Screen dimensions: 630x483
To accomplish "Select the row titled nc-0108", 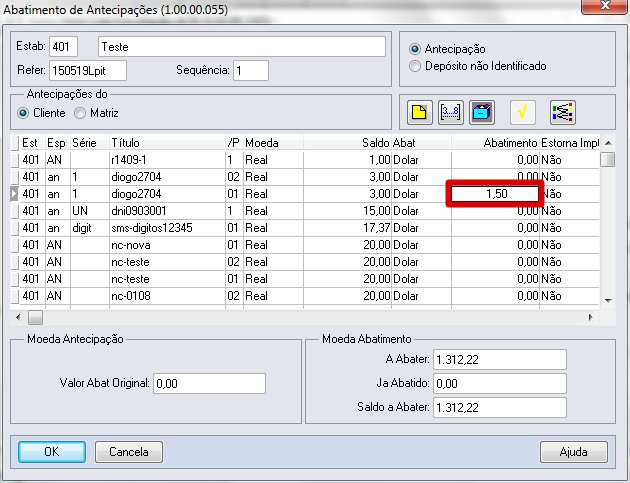I will pyautogui.click(x=305, y=296).
